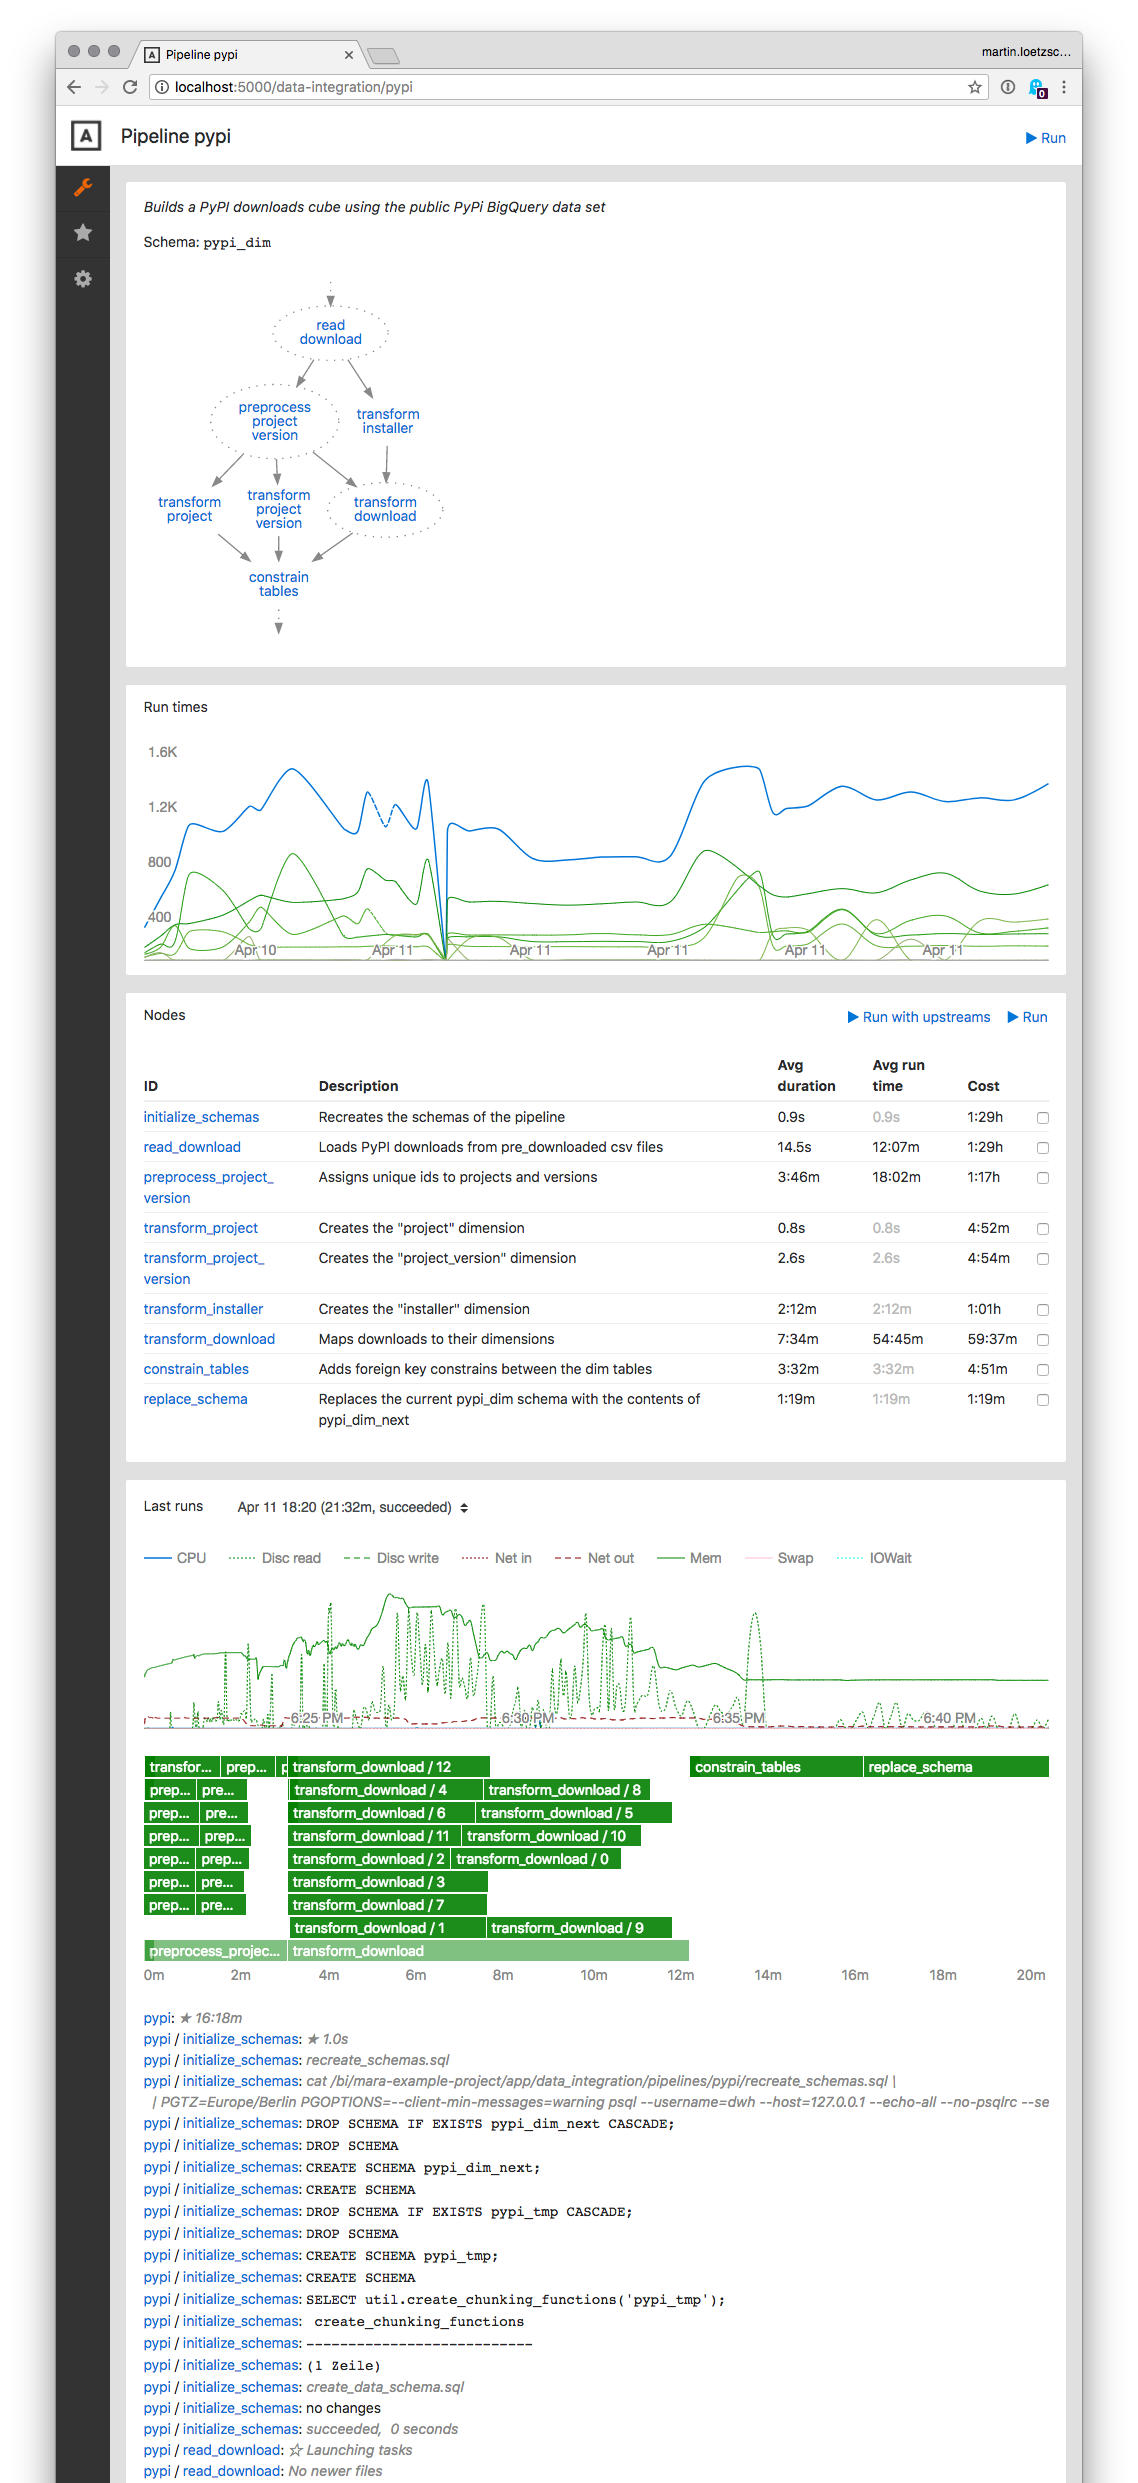The width and height of the screenshot is (1138, 2483).
Task: Check the transform_project row checkbox
Action: [1043, 1229]
